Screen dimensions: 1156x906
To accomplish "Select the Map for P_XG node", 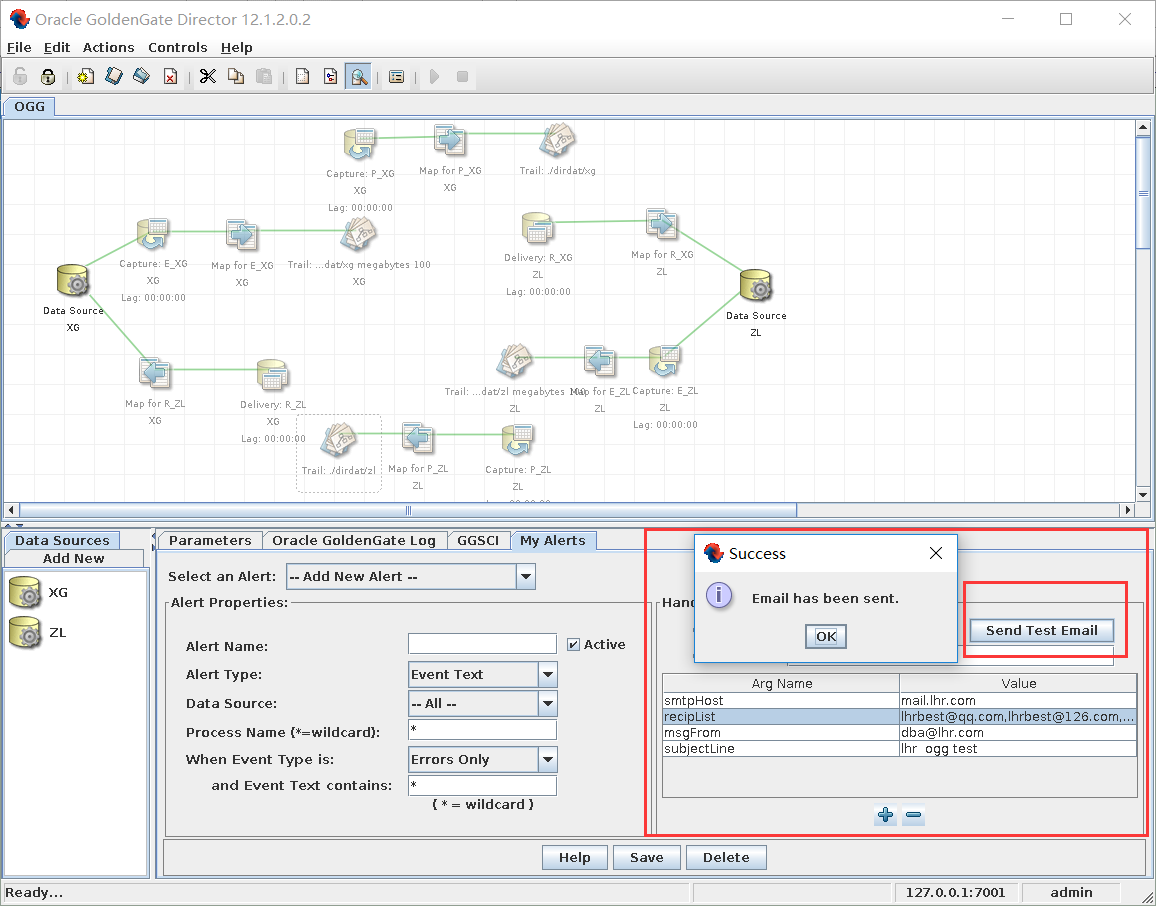I will tap(450, 140).
